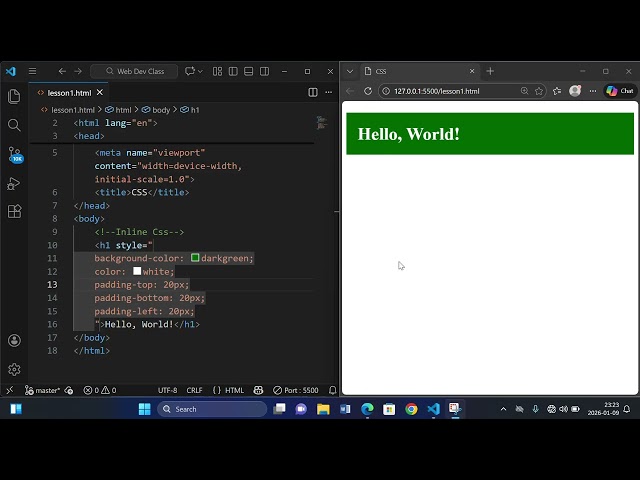Toggle the bottom panel layout button
The height and width of the screenshot is (480, 640).
point(248,71)
